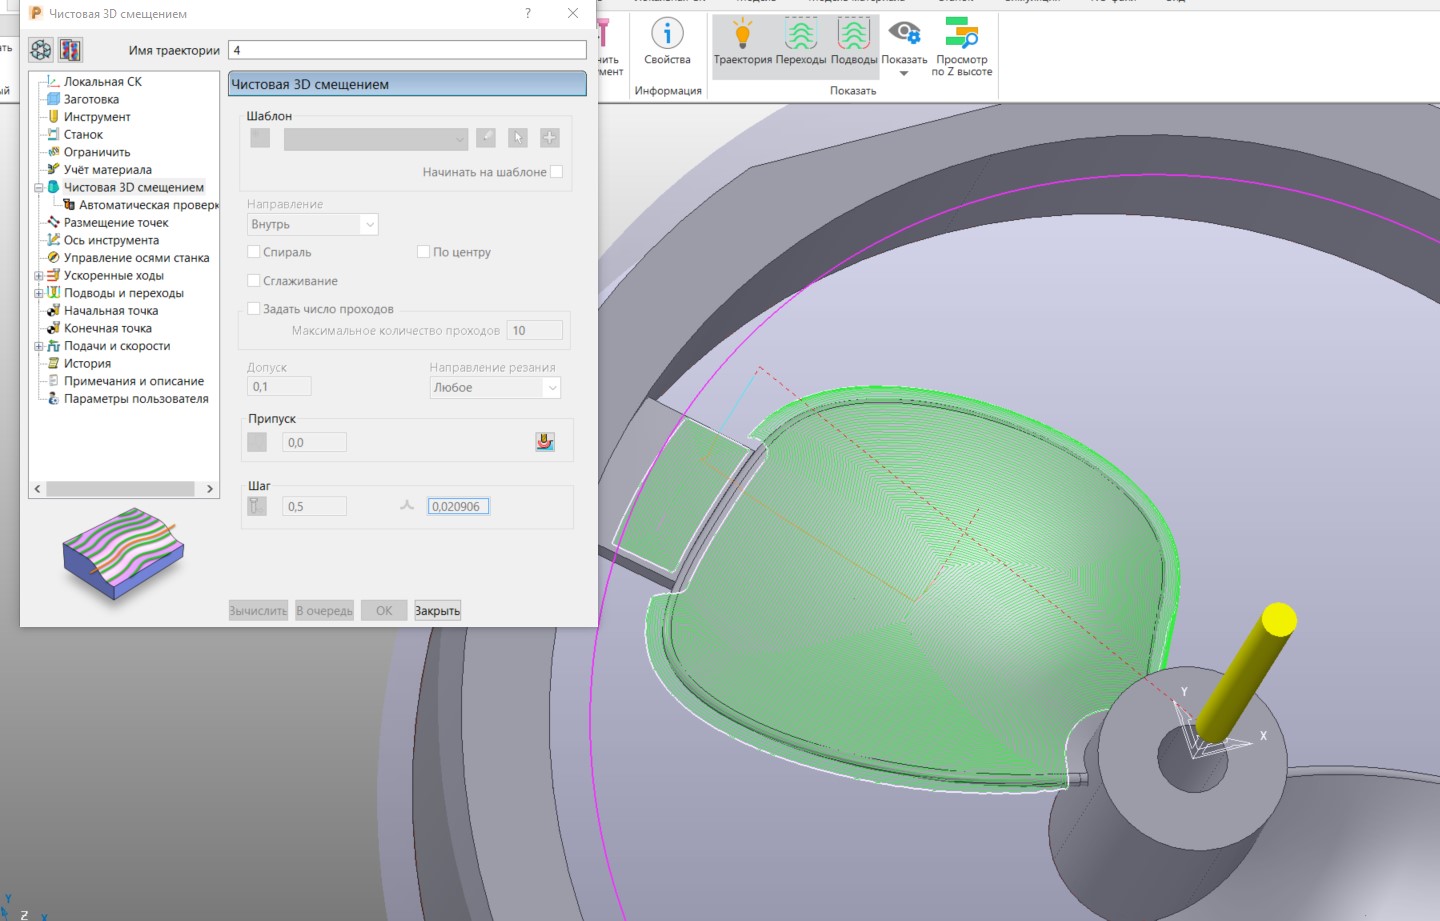Select Начальная точка in the tree
This screenshot has width=1440, height=921.
click(111, 311)
